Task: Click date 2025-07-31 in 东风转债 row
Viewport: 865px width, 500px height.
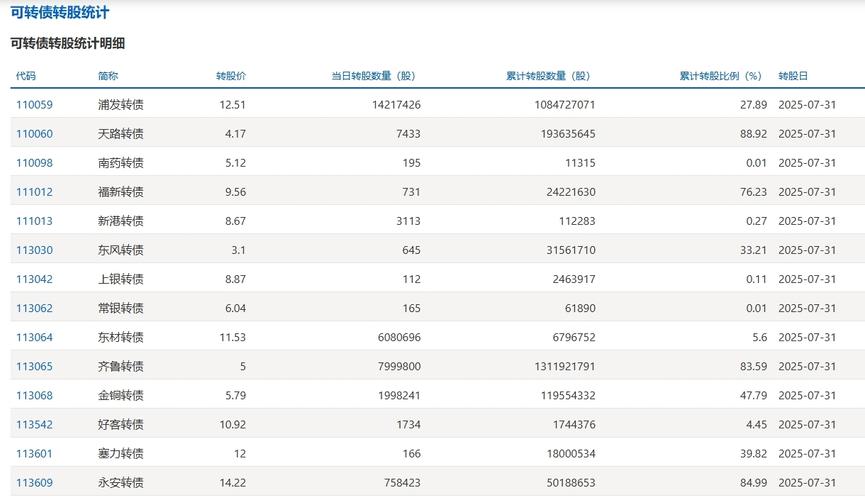Action: click(x=807, y=251)
